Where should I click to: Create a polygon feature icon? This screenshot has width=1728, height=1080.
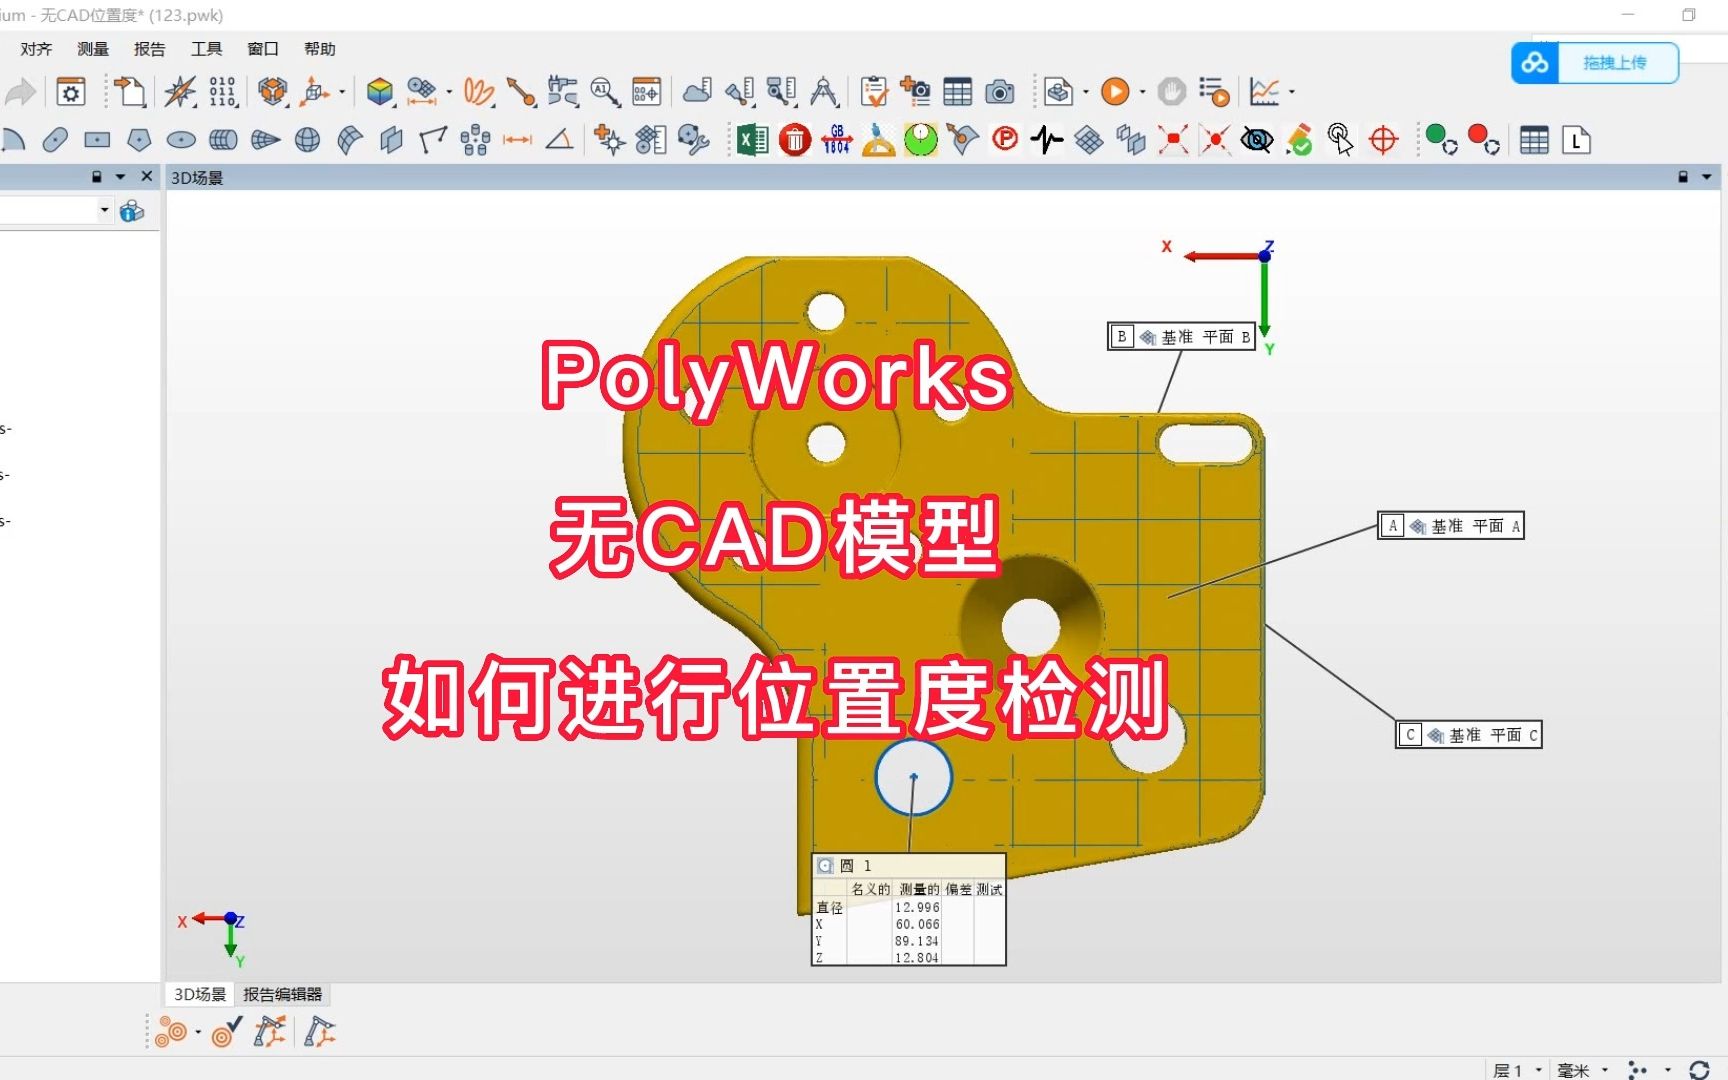139,140
